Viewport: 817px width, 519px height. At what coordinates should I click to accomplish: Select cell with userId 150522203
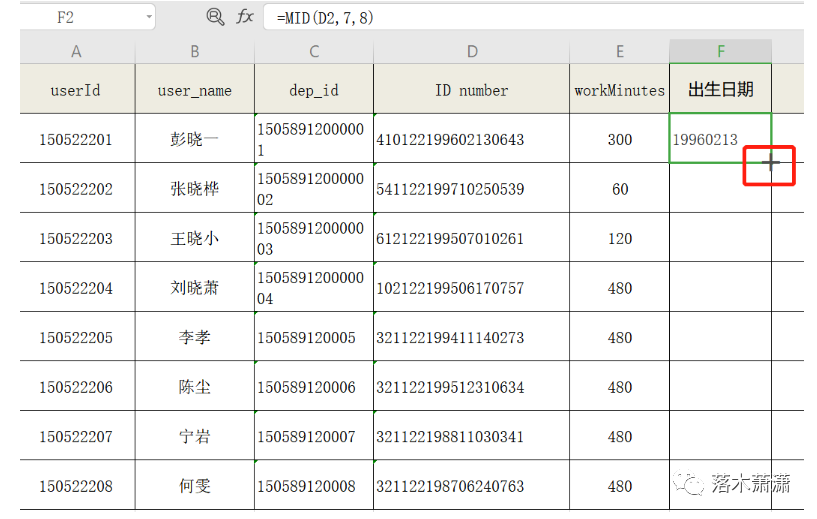click(x=77, y=238)
